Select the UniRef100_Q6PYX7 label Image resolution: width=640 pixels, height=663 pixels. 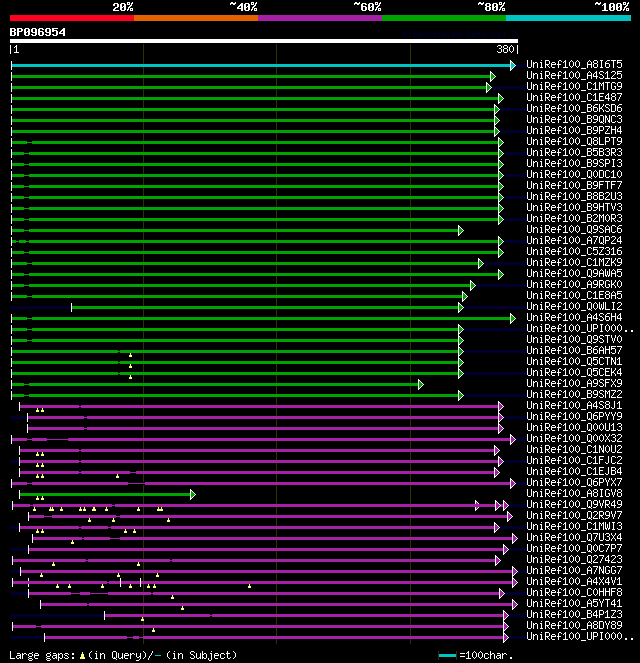click(x=574, y=482)
